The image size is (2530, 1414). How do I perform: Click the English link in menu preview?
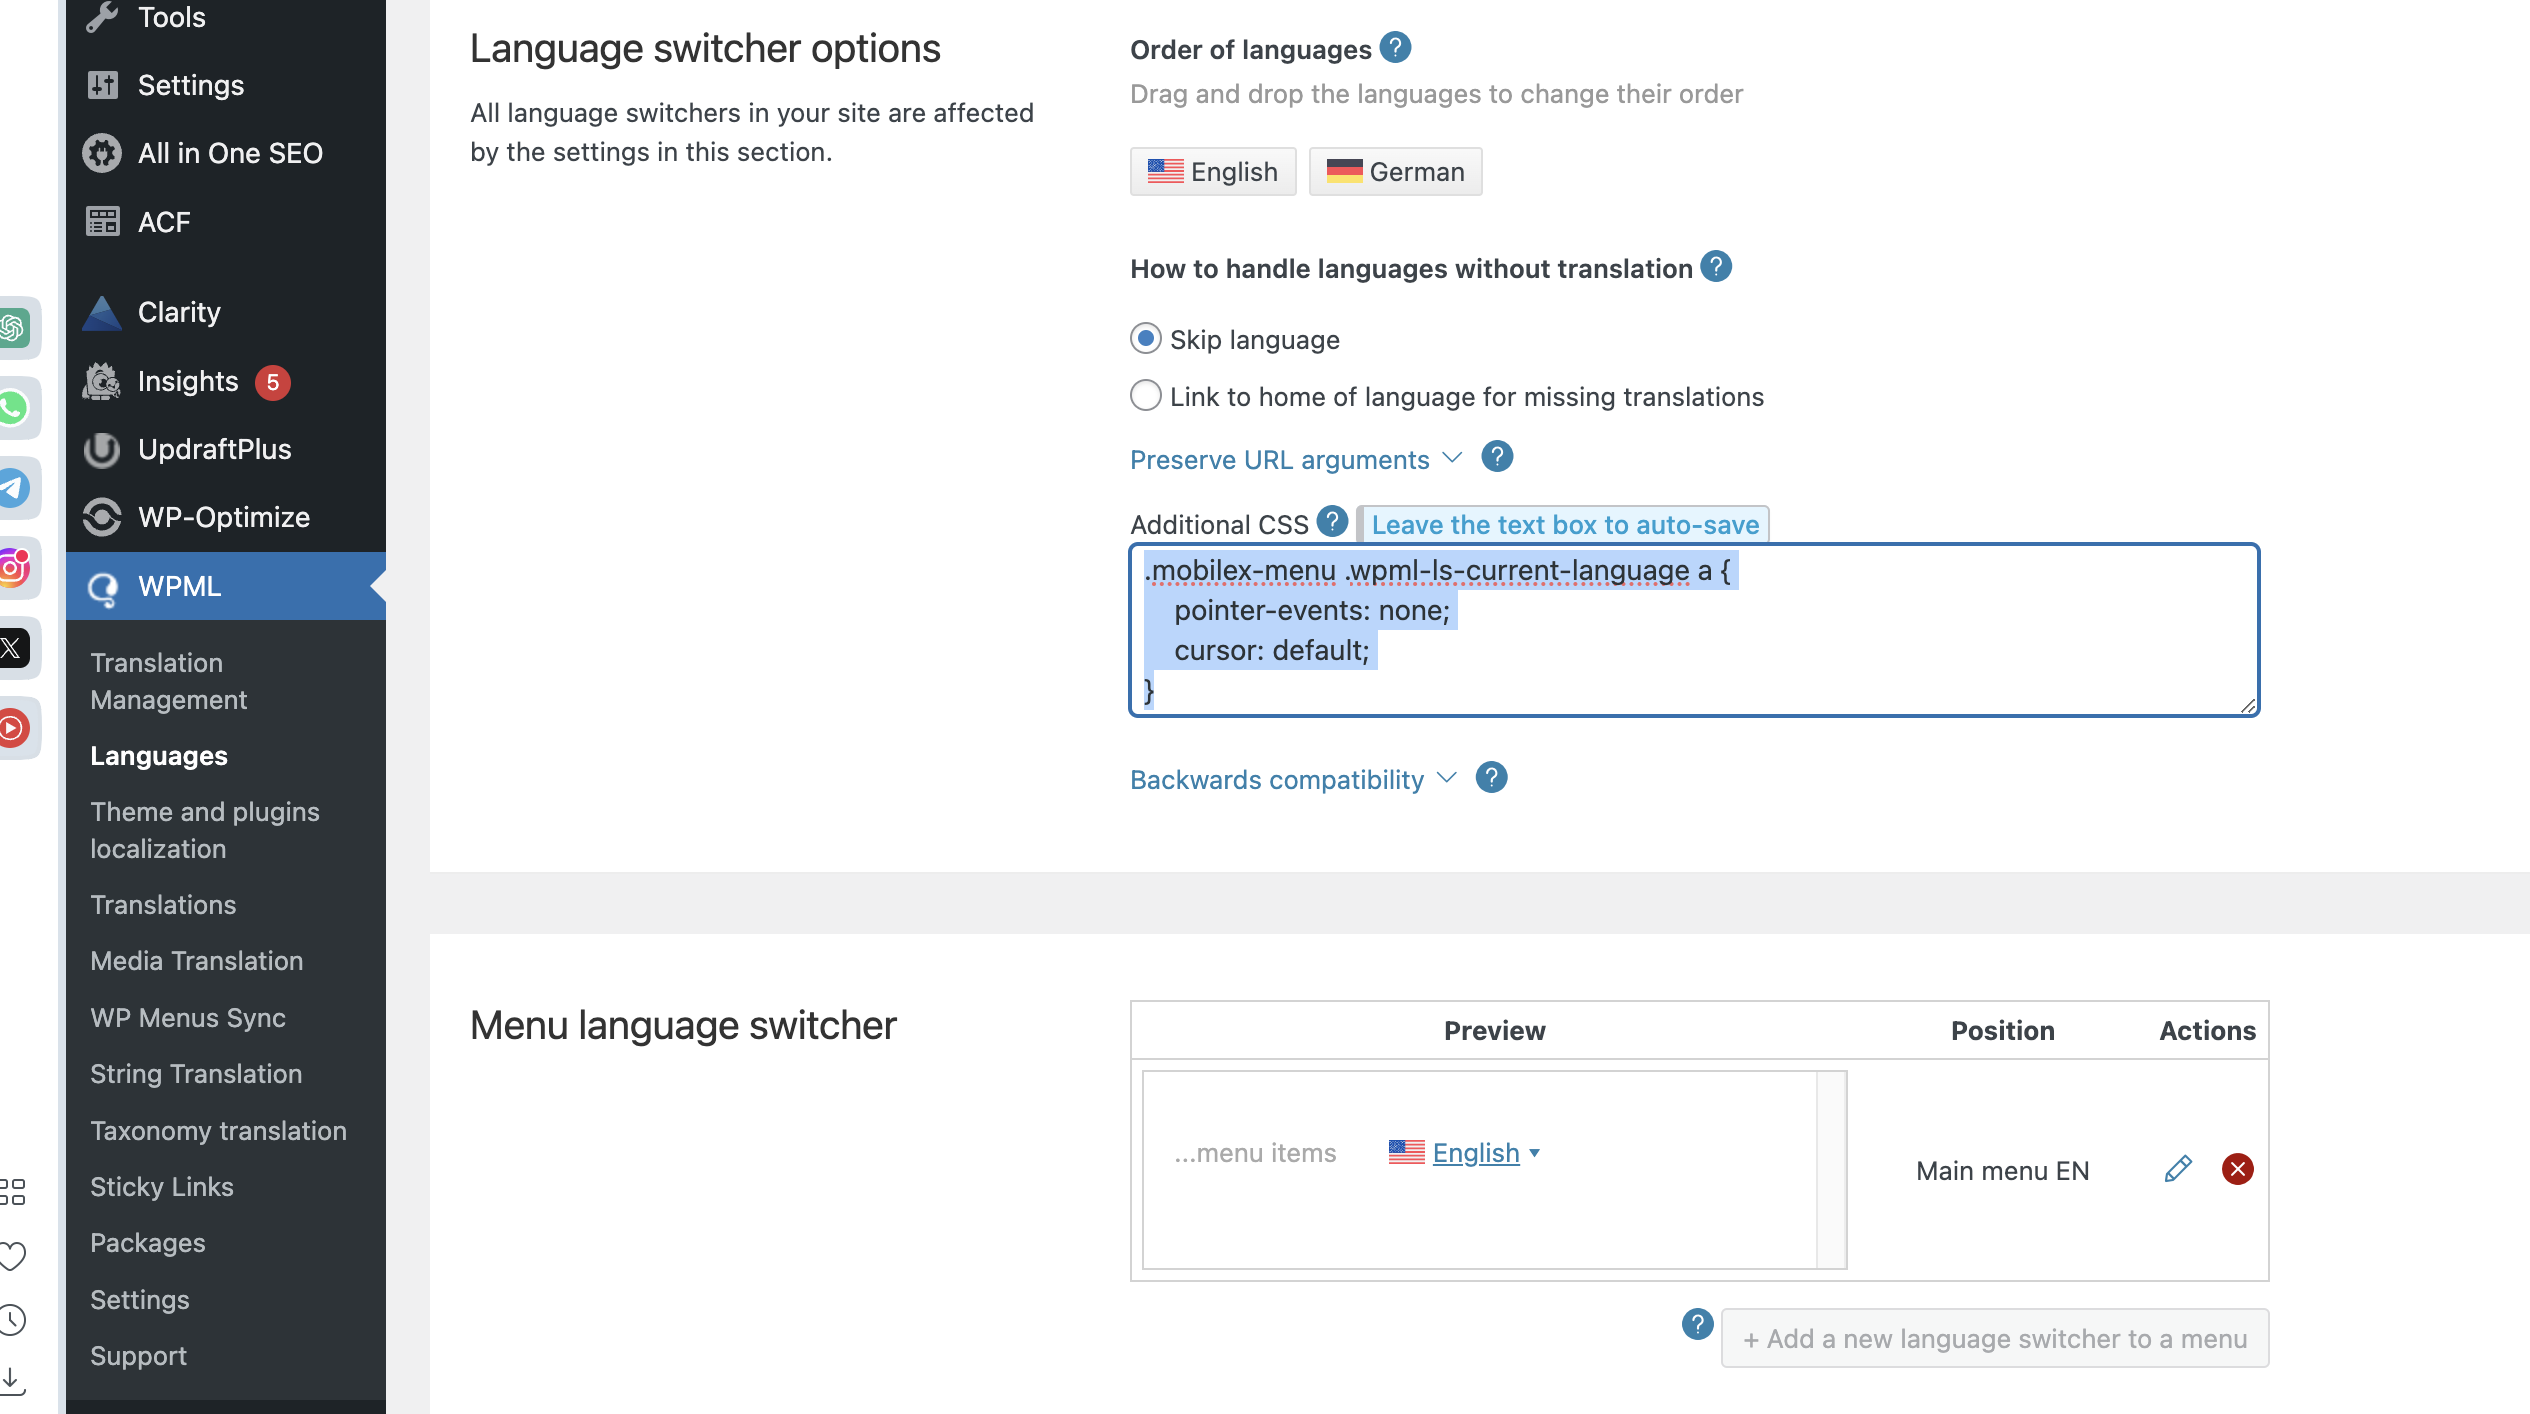tap(1476, 1153)
